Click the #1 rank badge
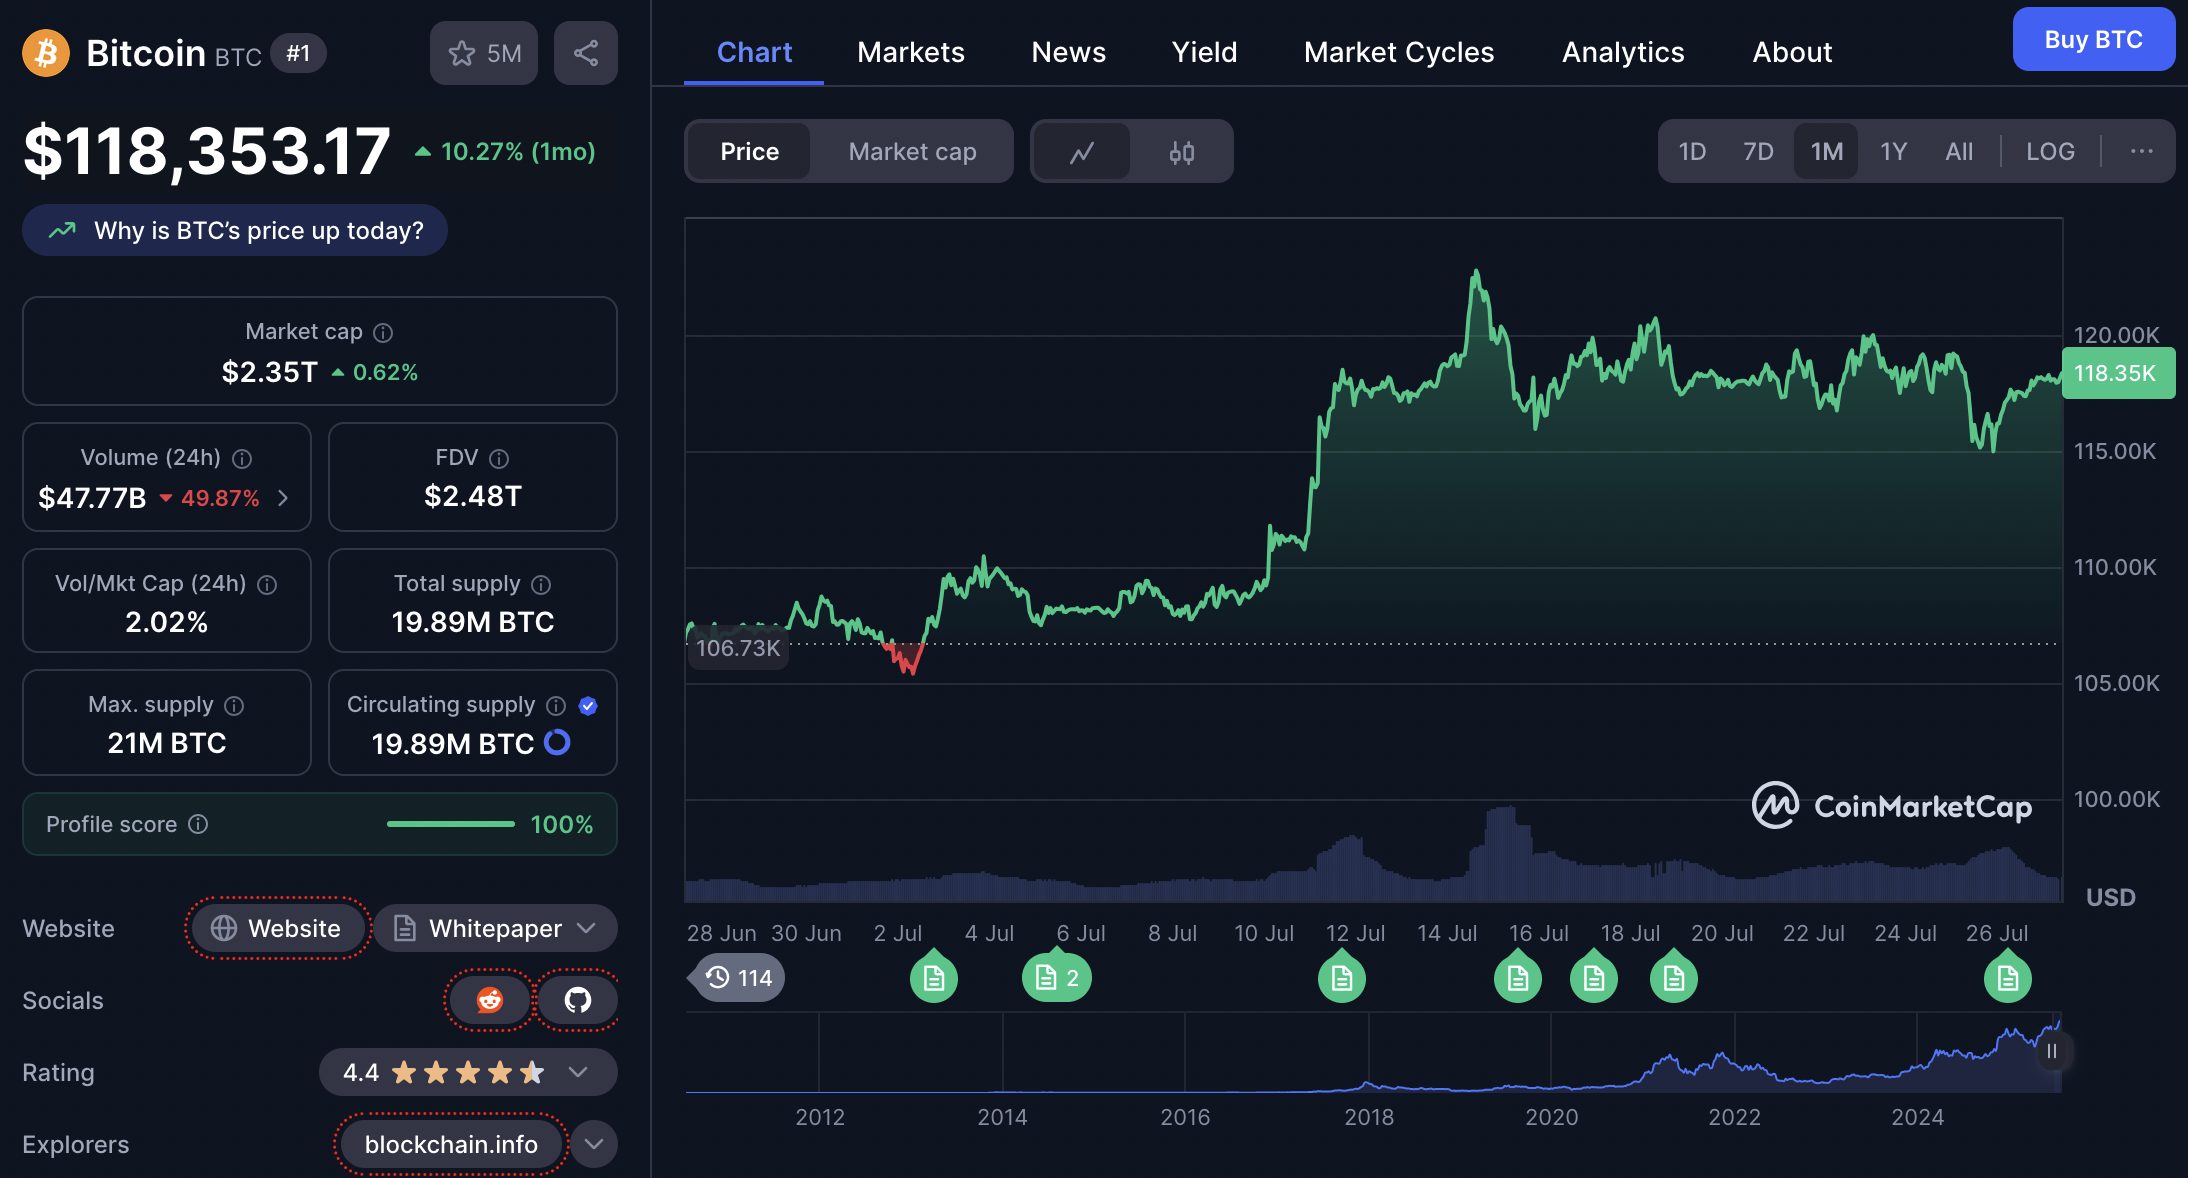The image size is (2188, 1178). tap(298, 53)
